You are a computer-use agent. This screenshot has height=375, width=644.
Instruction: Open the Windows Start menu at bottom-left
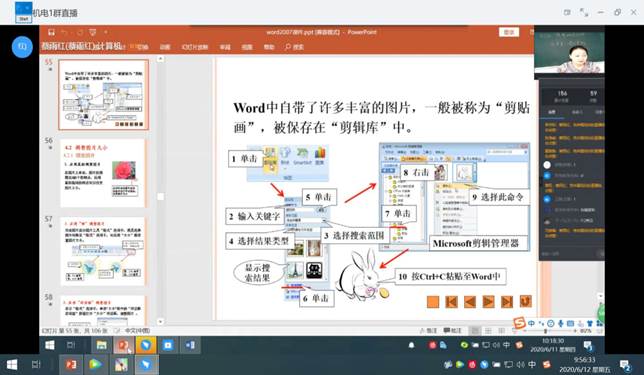pyautogui.click(x=12, y=364)
